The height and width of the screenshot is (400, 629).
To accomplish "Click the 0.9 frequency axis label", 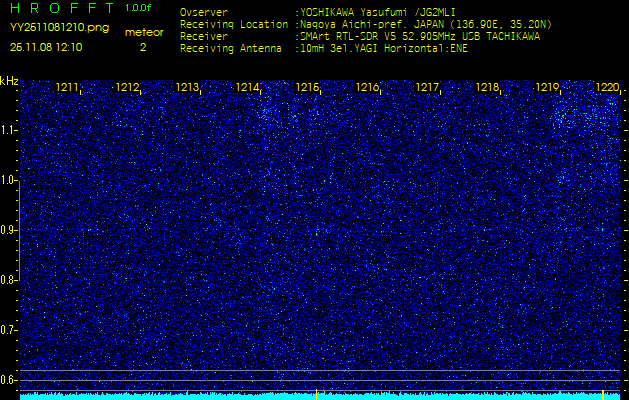I will (7, 230).
